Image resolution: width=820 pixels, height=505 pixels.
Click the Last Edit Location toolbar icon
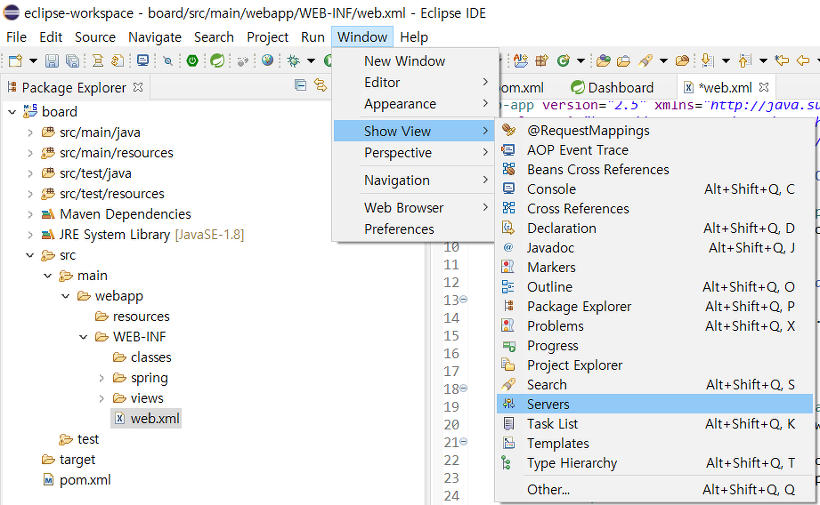[782, 61]
